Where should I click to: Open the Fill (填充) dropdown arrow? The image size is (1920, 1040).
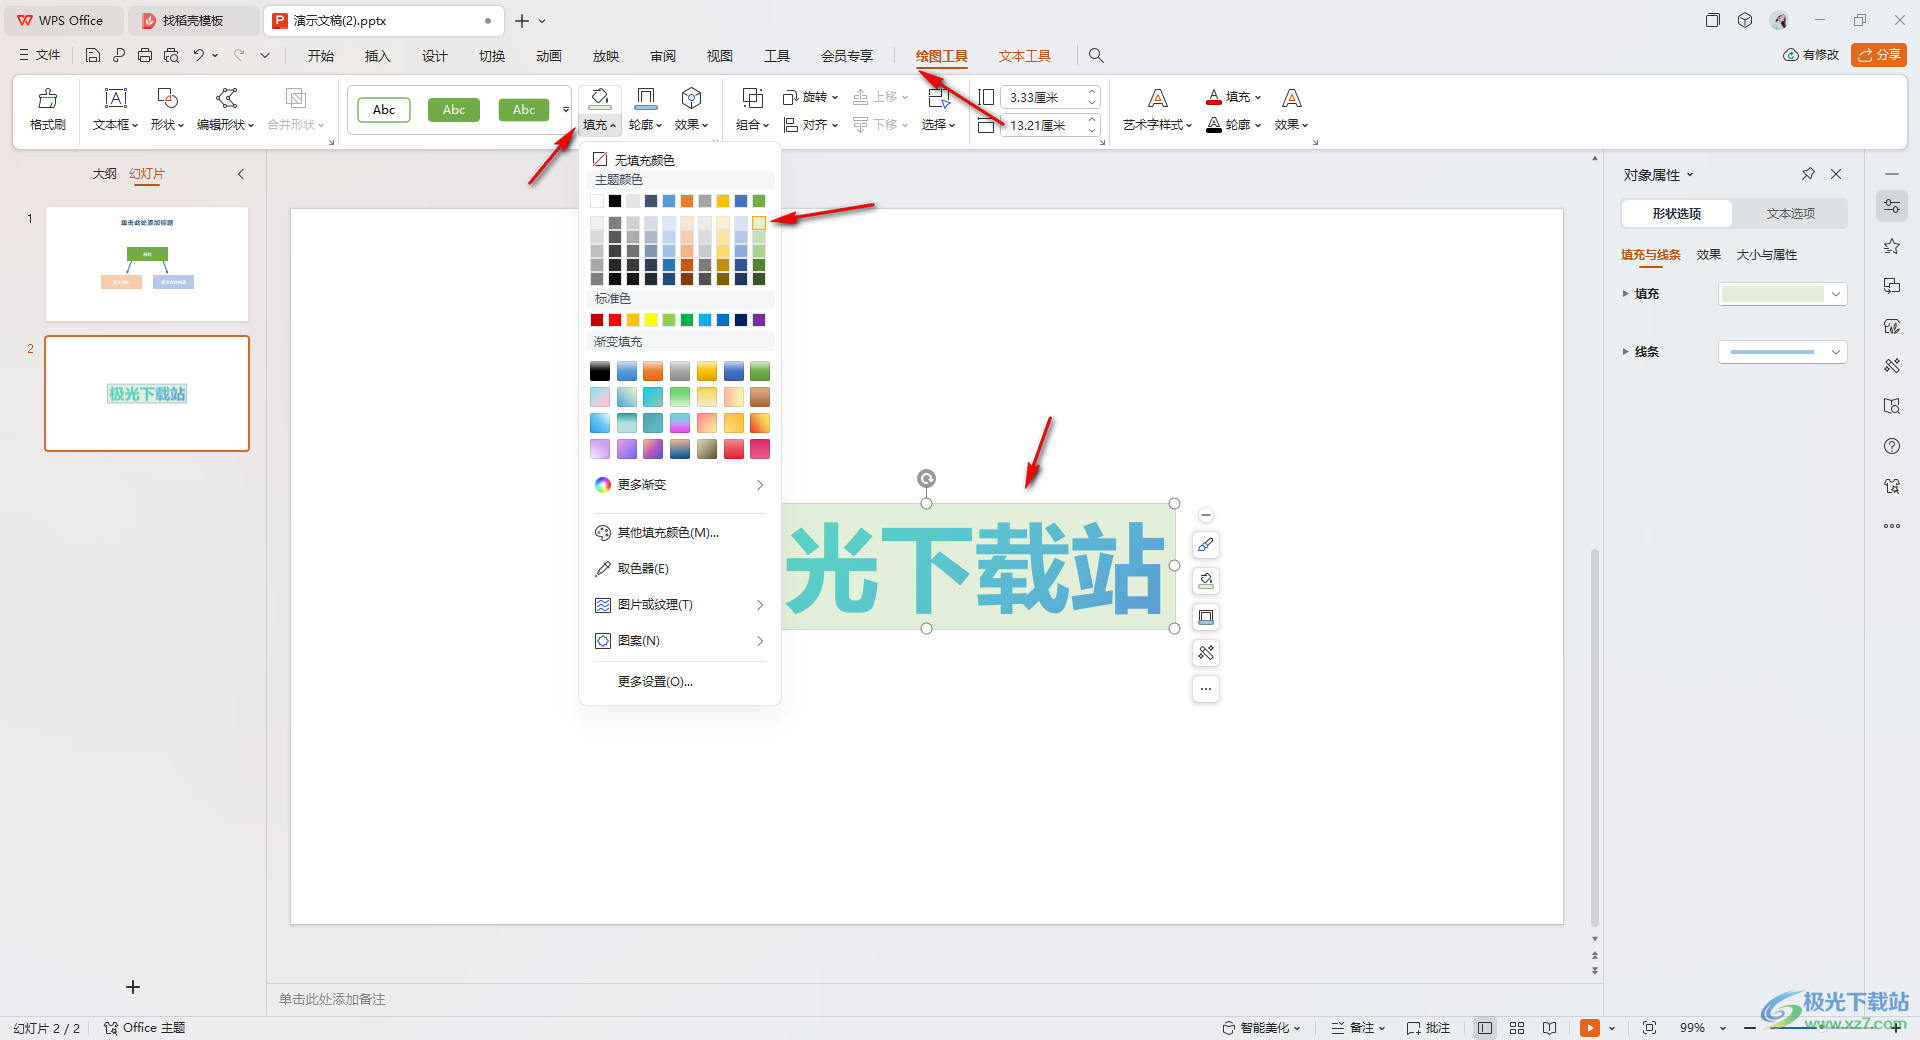click(x=600, y=125)
